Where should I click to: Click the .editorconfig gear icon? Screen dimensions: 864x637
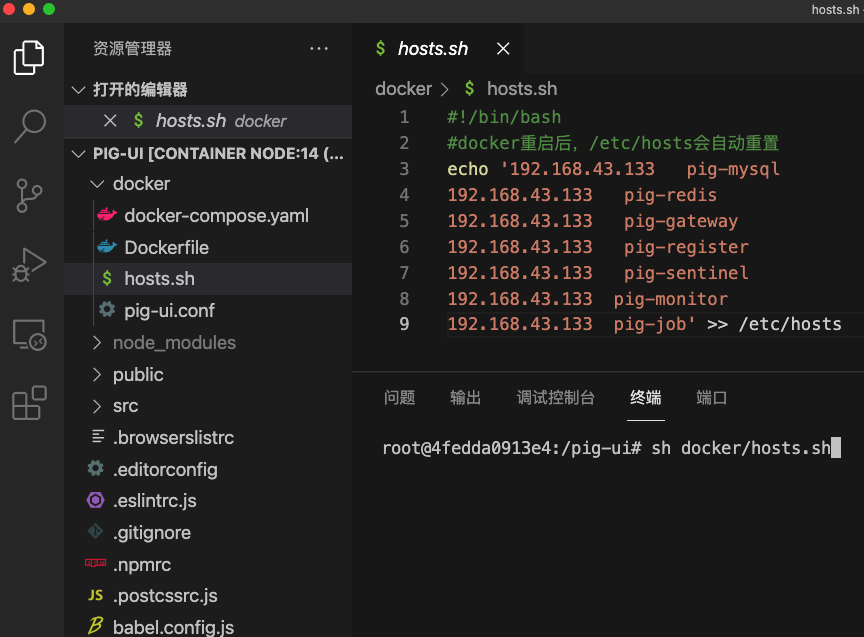point(96,468)
